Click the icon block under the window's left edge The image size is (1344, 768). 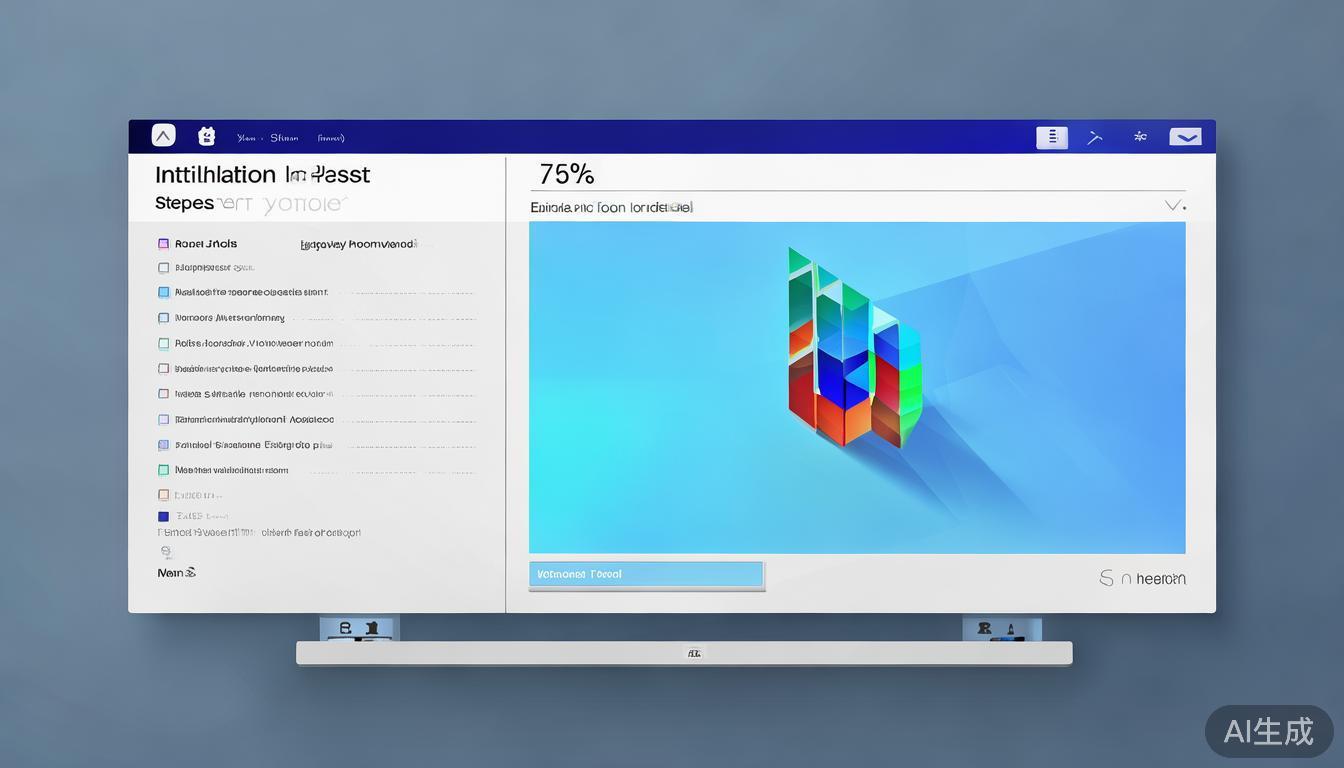359,629
